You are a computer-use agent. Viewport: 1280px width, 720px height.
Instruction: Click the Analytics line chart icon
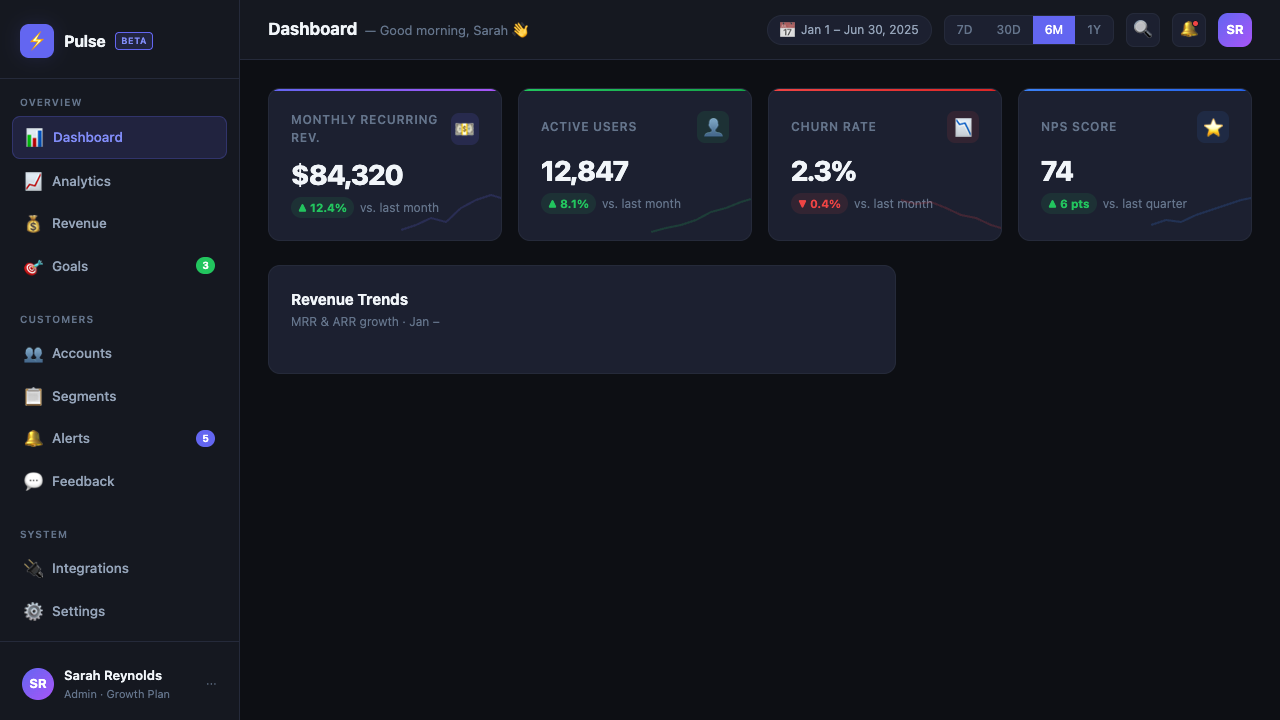coord(33,181)
